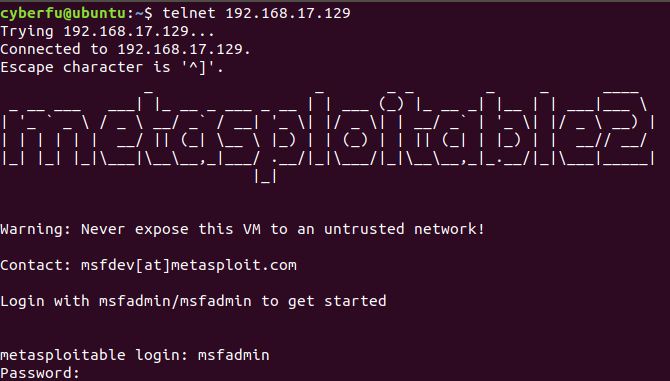Click the word telnet in the command
Image resolution: width=670 pixels, height=381 pixels.
click(x=189, y=13)
